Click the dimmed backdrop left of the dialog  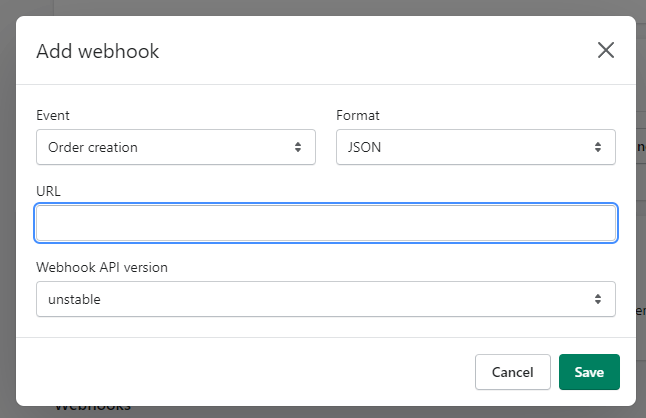pos(7,200)
